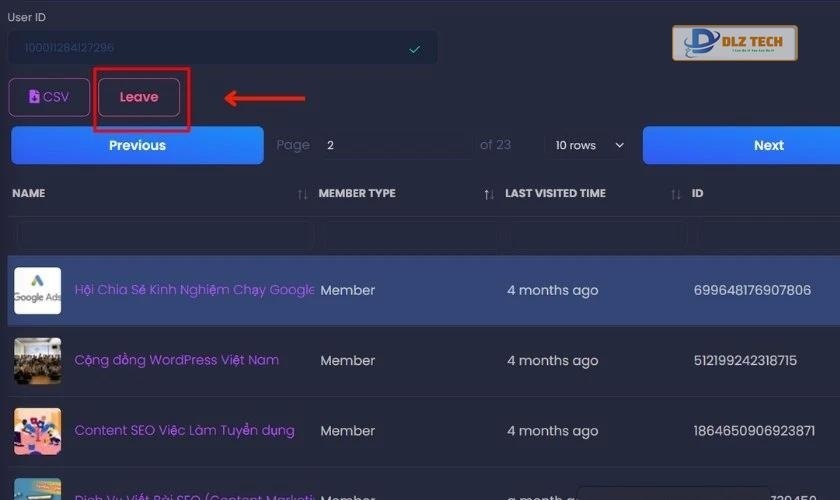Open the 10 rows dropdown
Screen dimensions: 840x500
tap(589, 145)
